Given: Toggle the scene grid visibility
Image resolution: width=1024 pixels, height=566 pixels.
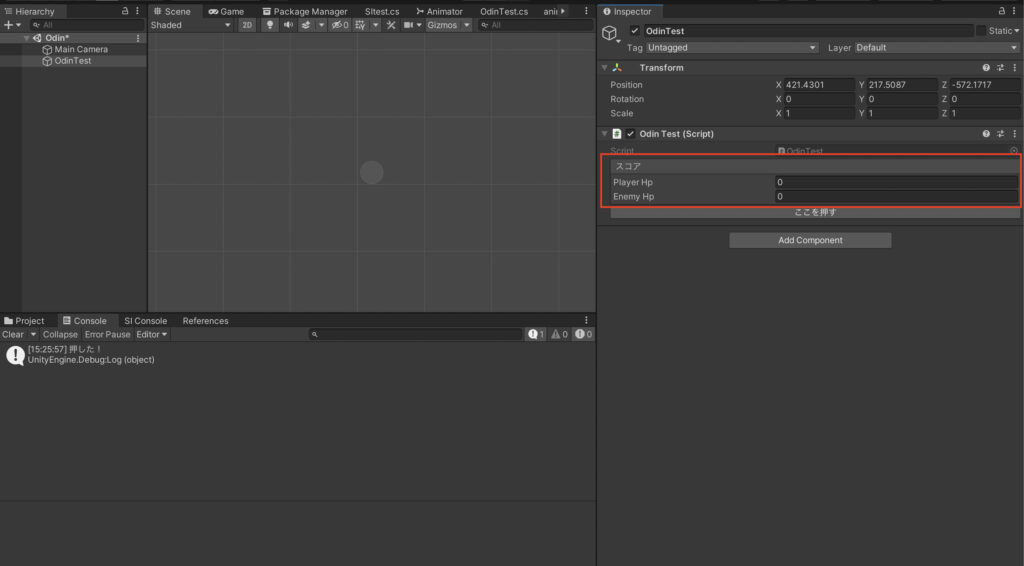Looking at the screenshot, I should pyautogui.click(x=360, y=25).
